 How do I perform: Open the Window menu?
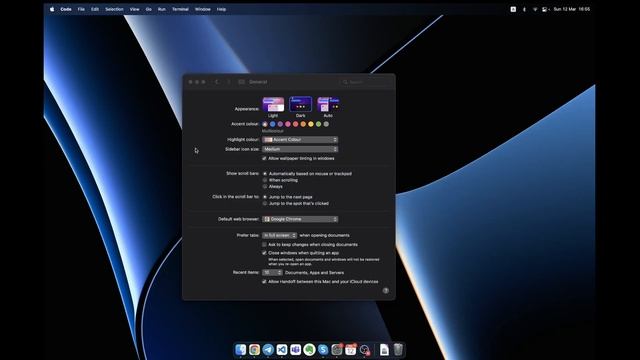click(202, 9)
